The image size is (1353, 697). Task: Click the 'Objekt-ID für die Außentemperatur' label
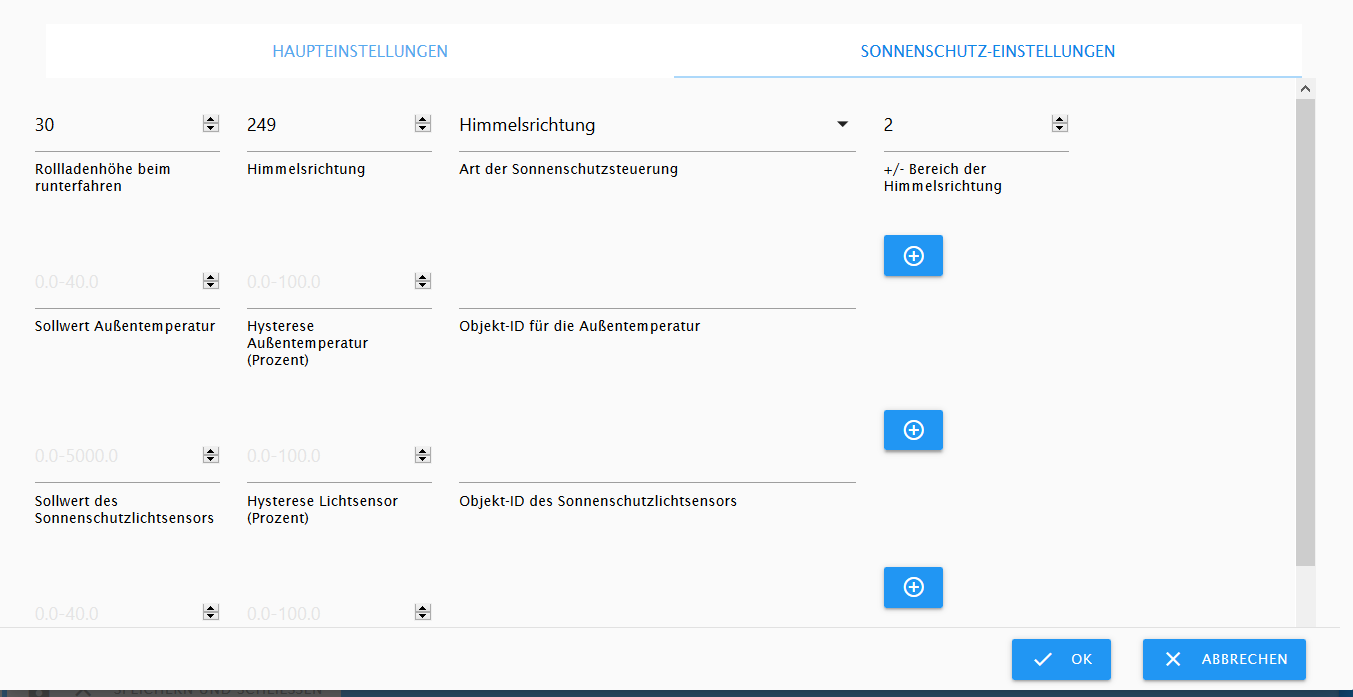[x=579, y=326]
